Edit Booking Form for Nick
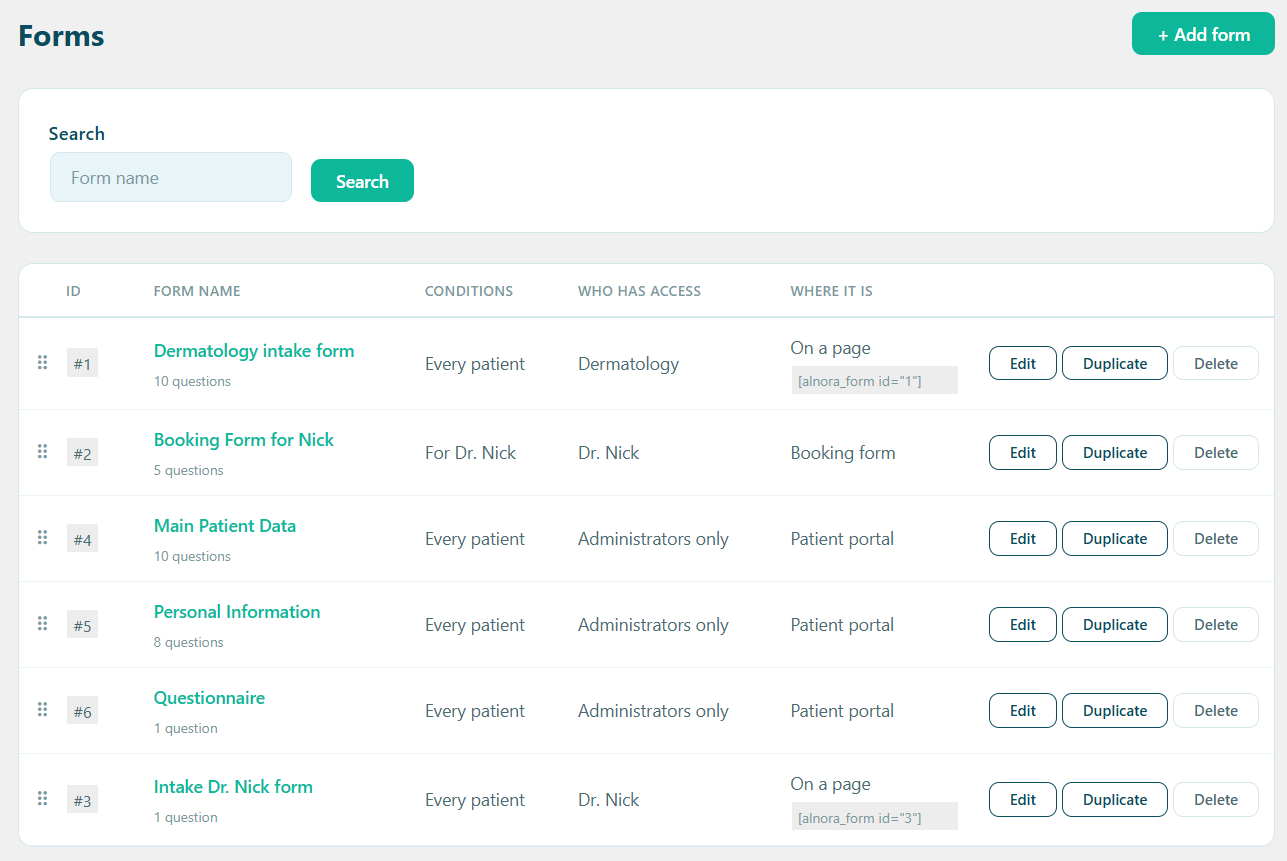1287x861 pixels. [x=1023, y=452]
